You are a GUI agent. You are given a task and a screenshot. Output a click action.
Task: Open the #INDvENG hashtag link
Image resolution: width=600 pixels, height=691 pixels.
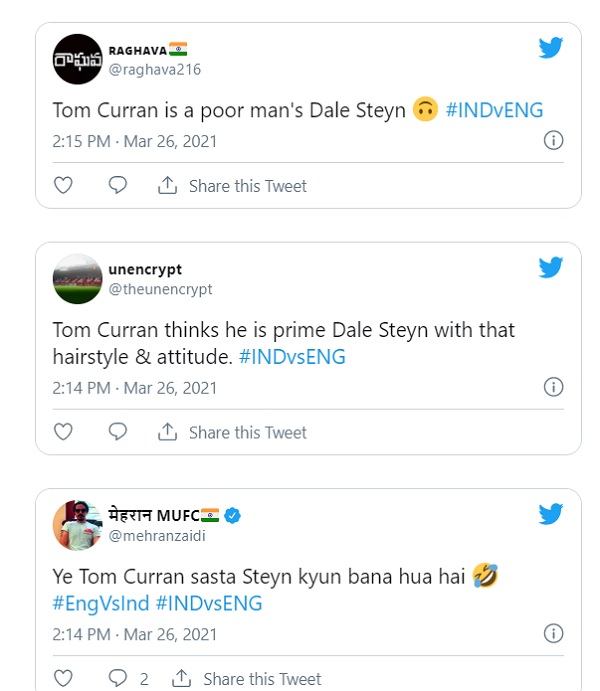click(x=494, y=110)
